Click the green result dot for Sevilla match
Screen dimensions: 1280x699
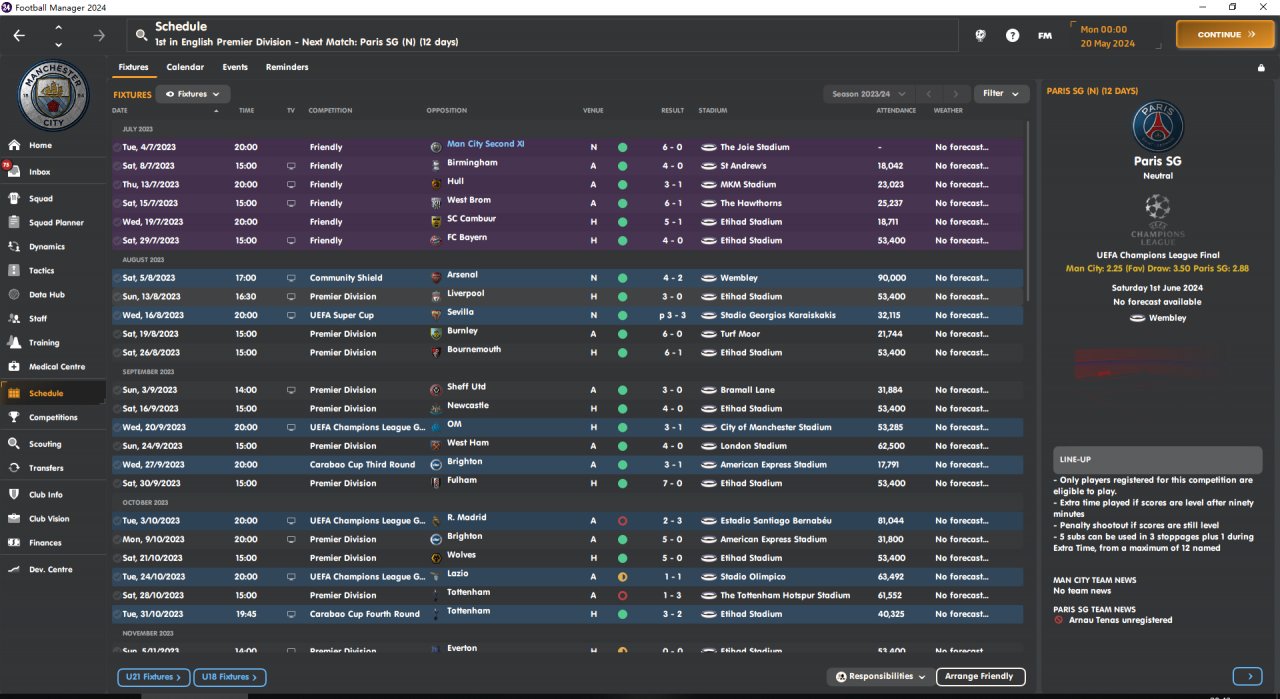tap(622, 316)
